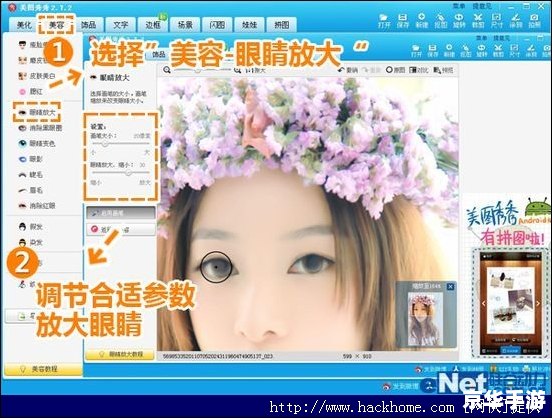The width and height of the screenshot is (552, 418).
Task: Select the 染发 hair dye tool
Action: click(31, 242)
